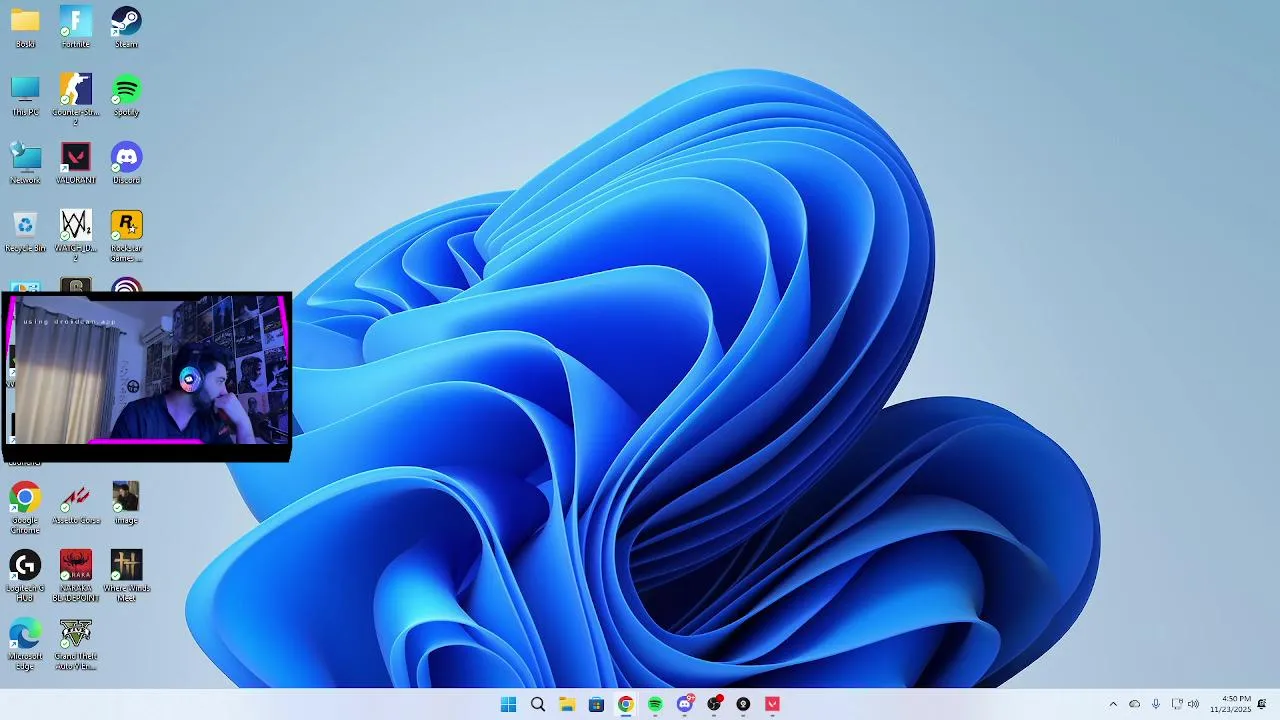The height and width of the screenshot is (720, 1280).
Task: Select the Discord desktop icon
Action: 126,163
